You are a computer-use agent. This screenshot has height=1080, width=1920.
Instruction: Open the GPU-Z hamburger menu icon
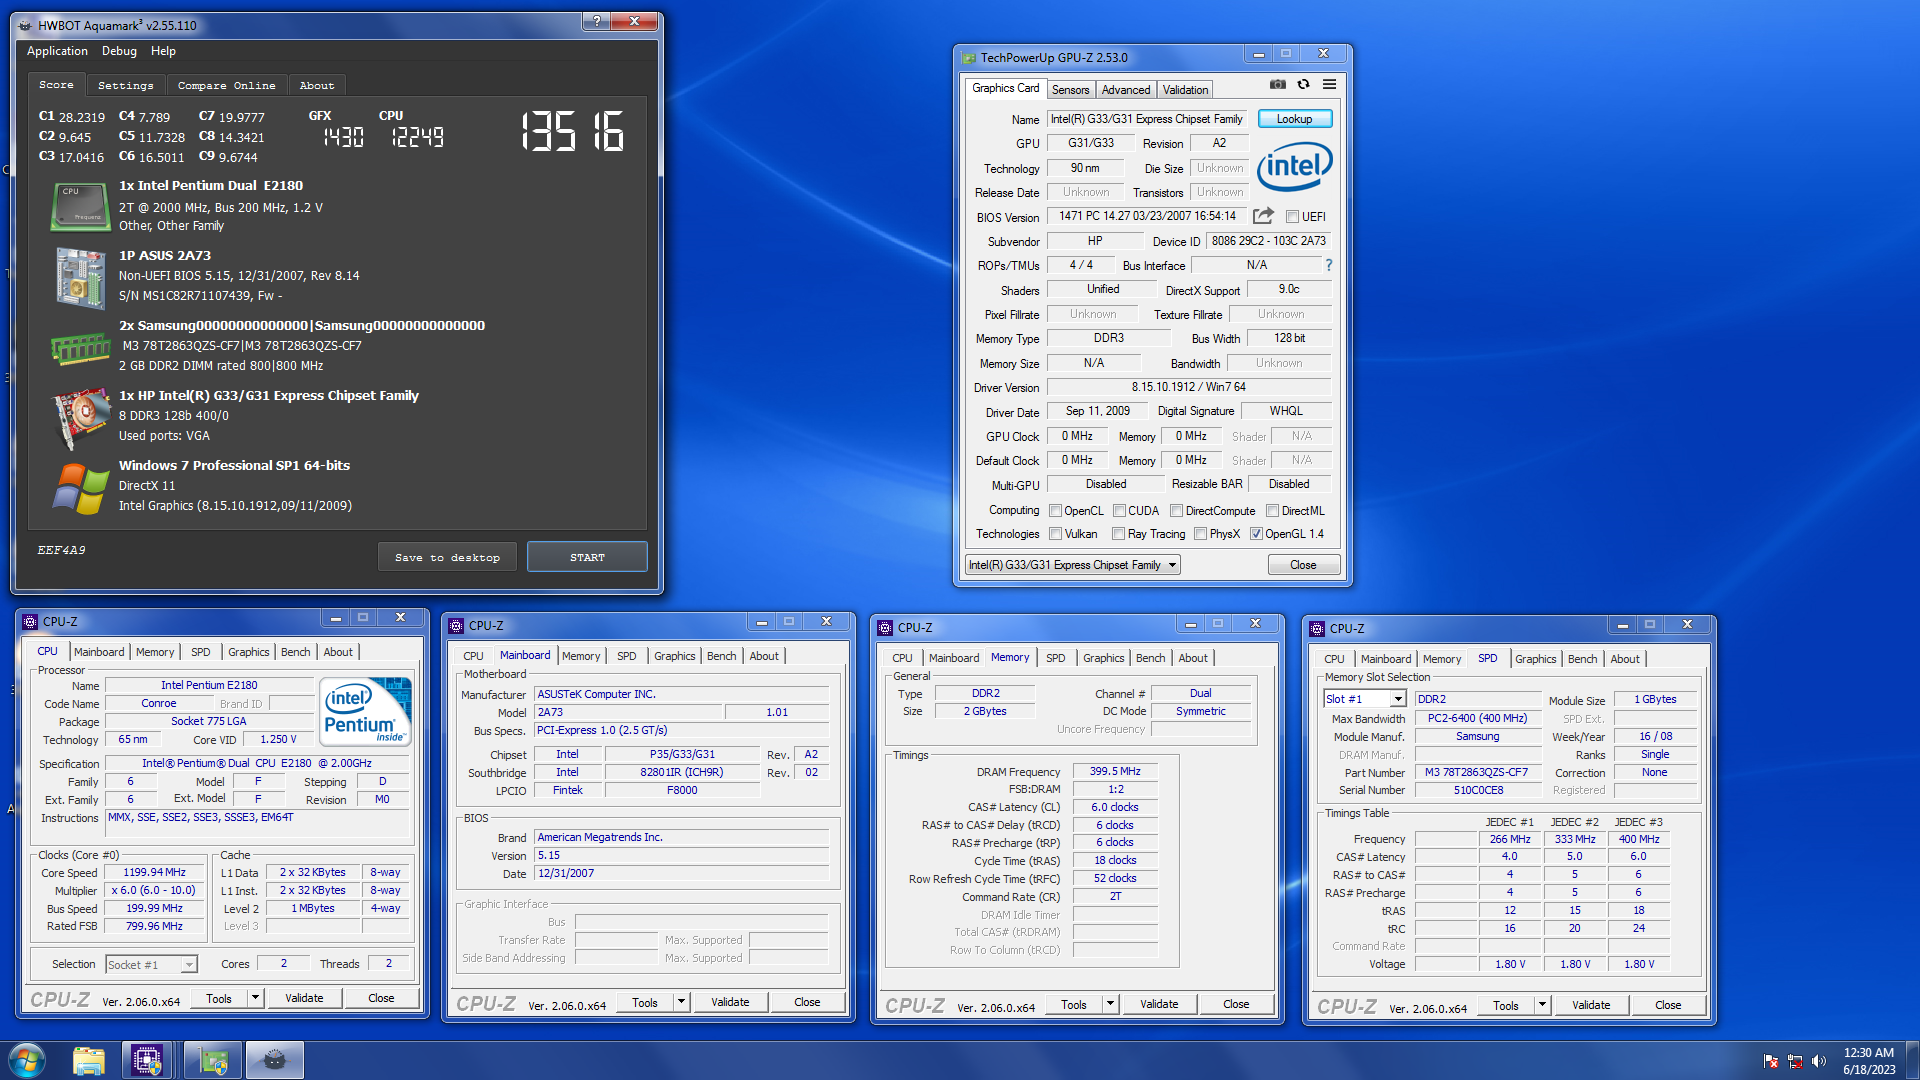(1329, 85)
